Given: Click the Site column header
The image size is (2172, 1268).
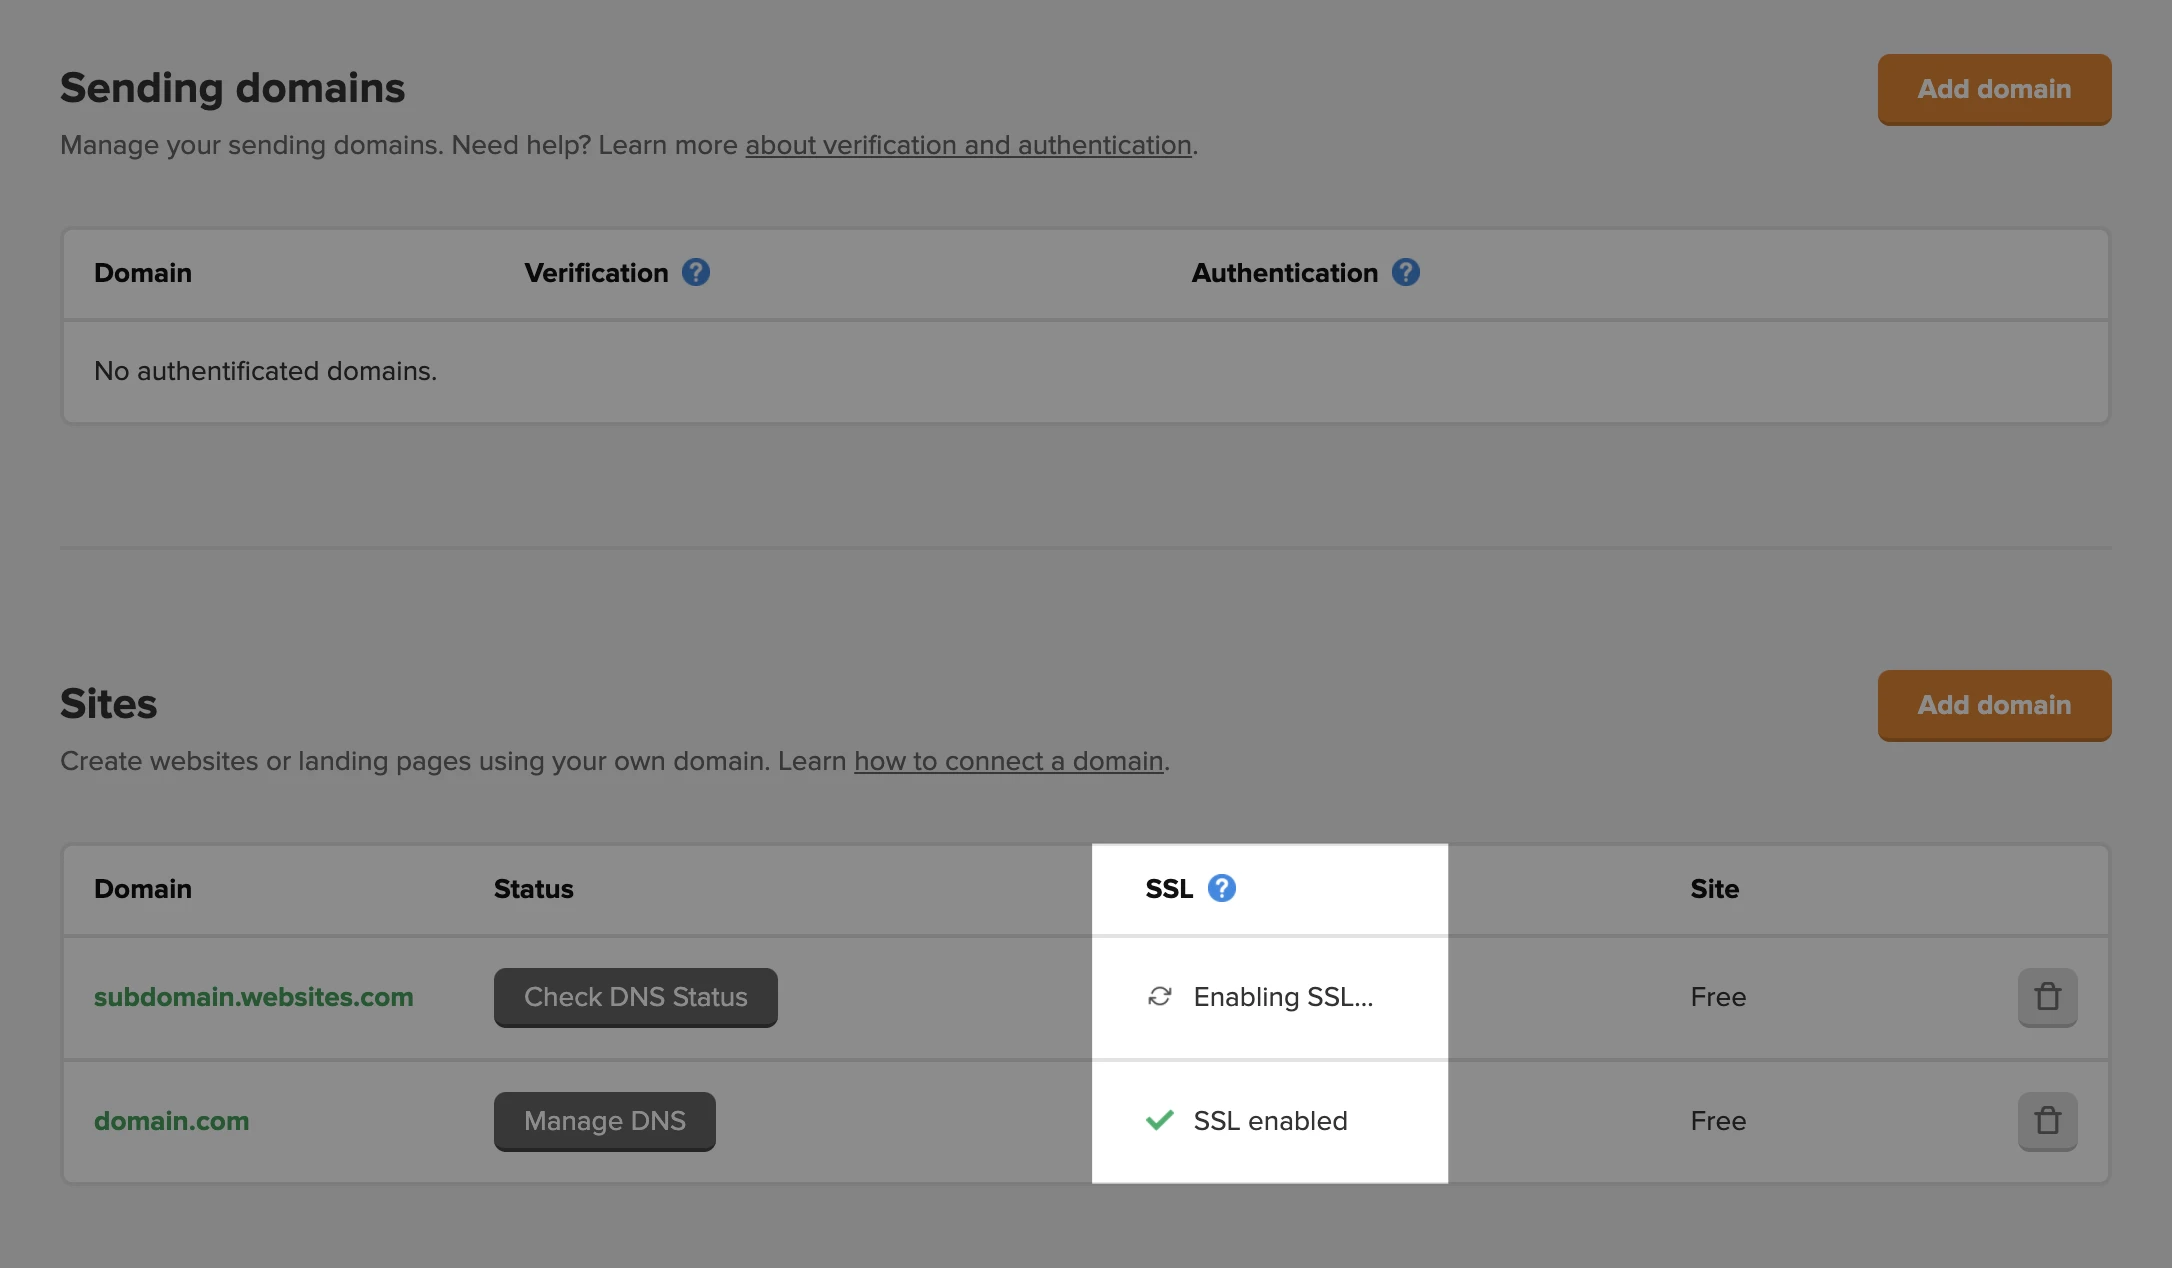Looking at the screenshot, I should [x=1714, y=889].
